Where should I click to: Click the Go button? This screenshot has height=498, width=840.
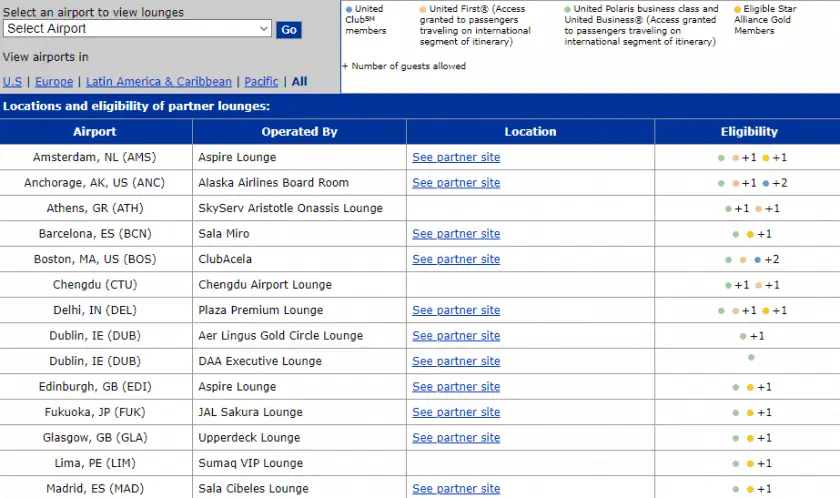pyautogui.click(x=289, y=30)
